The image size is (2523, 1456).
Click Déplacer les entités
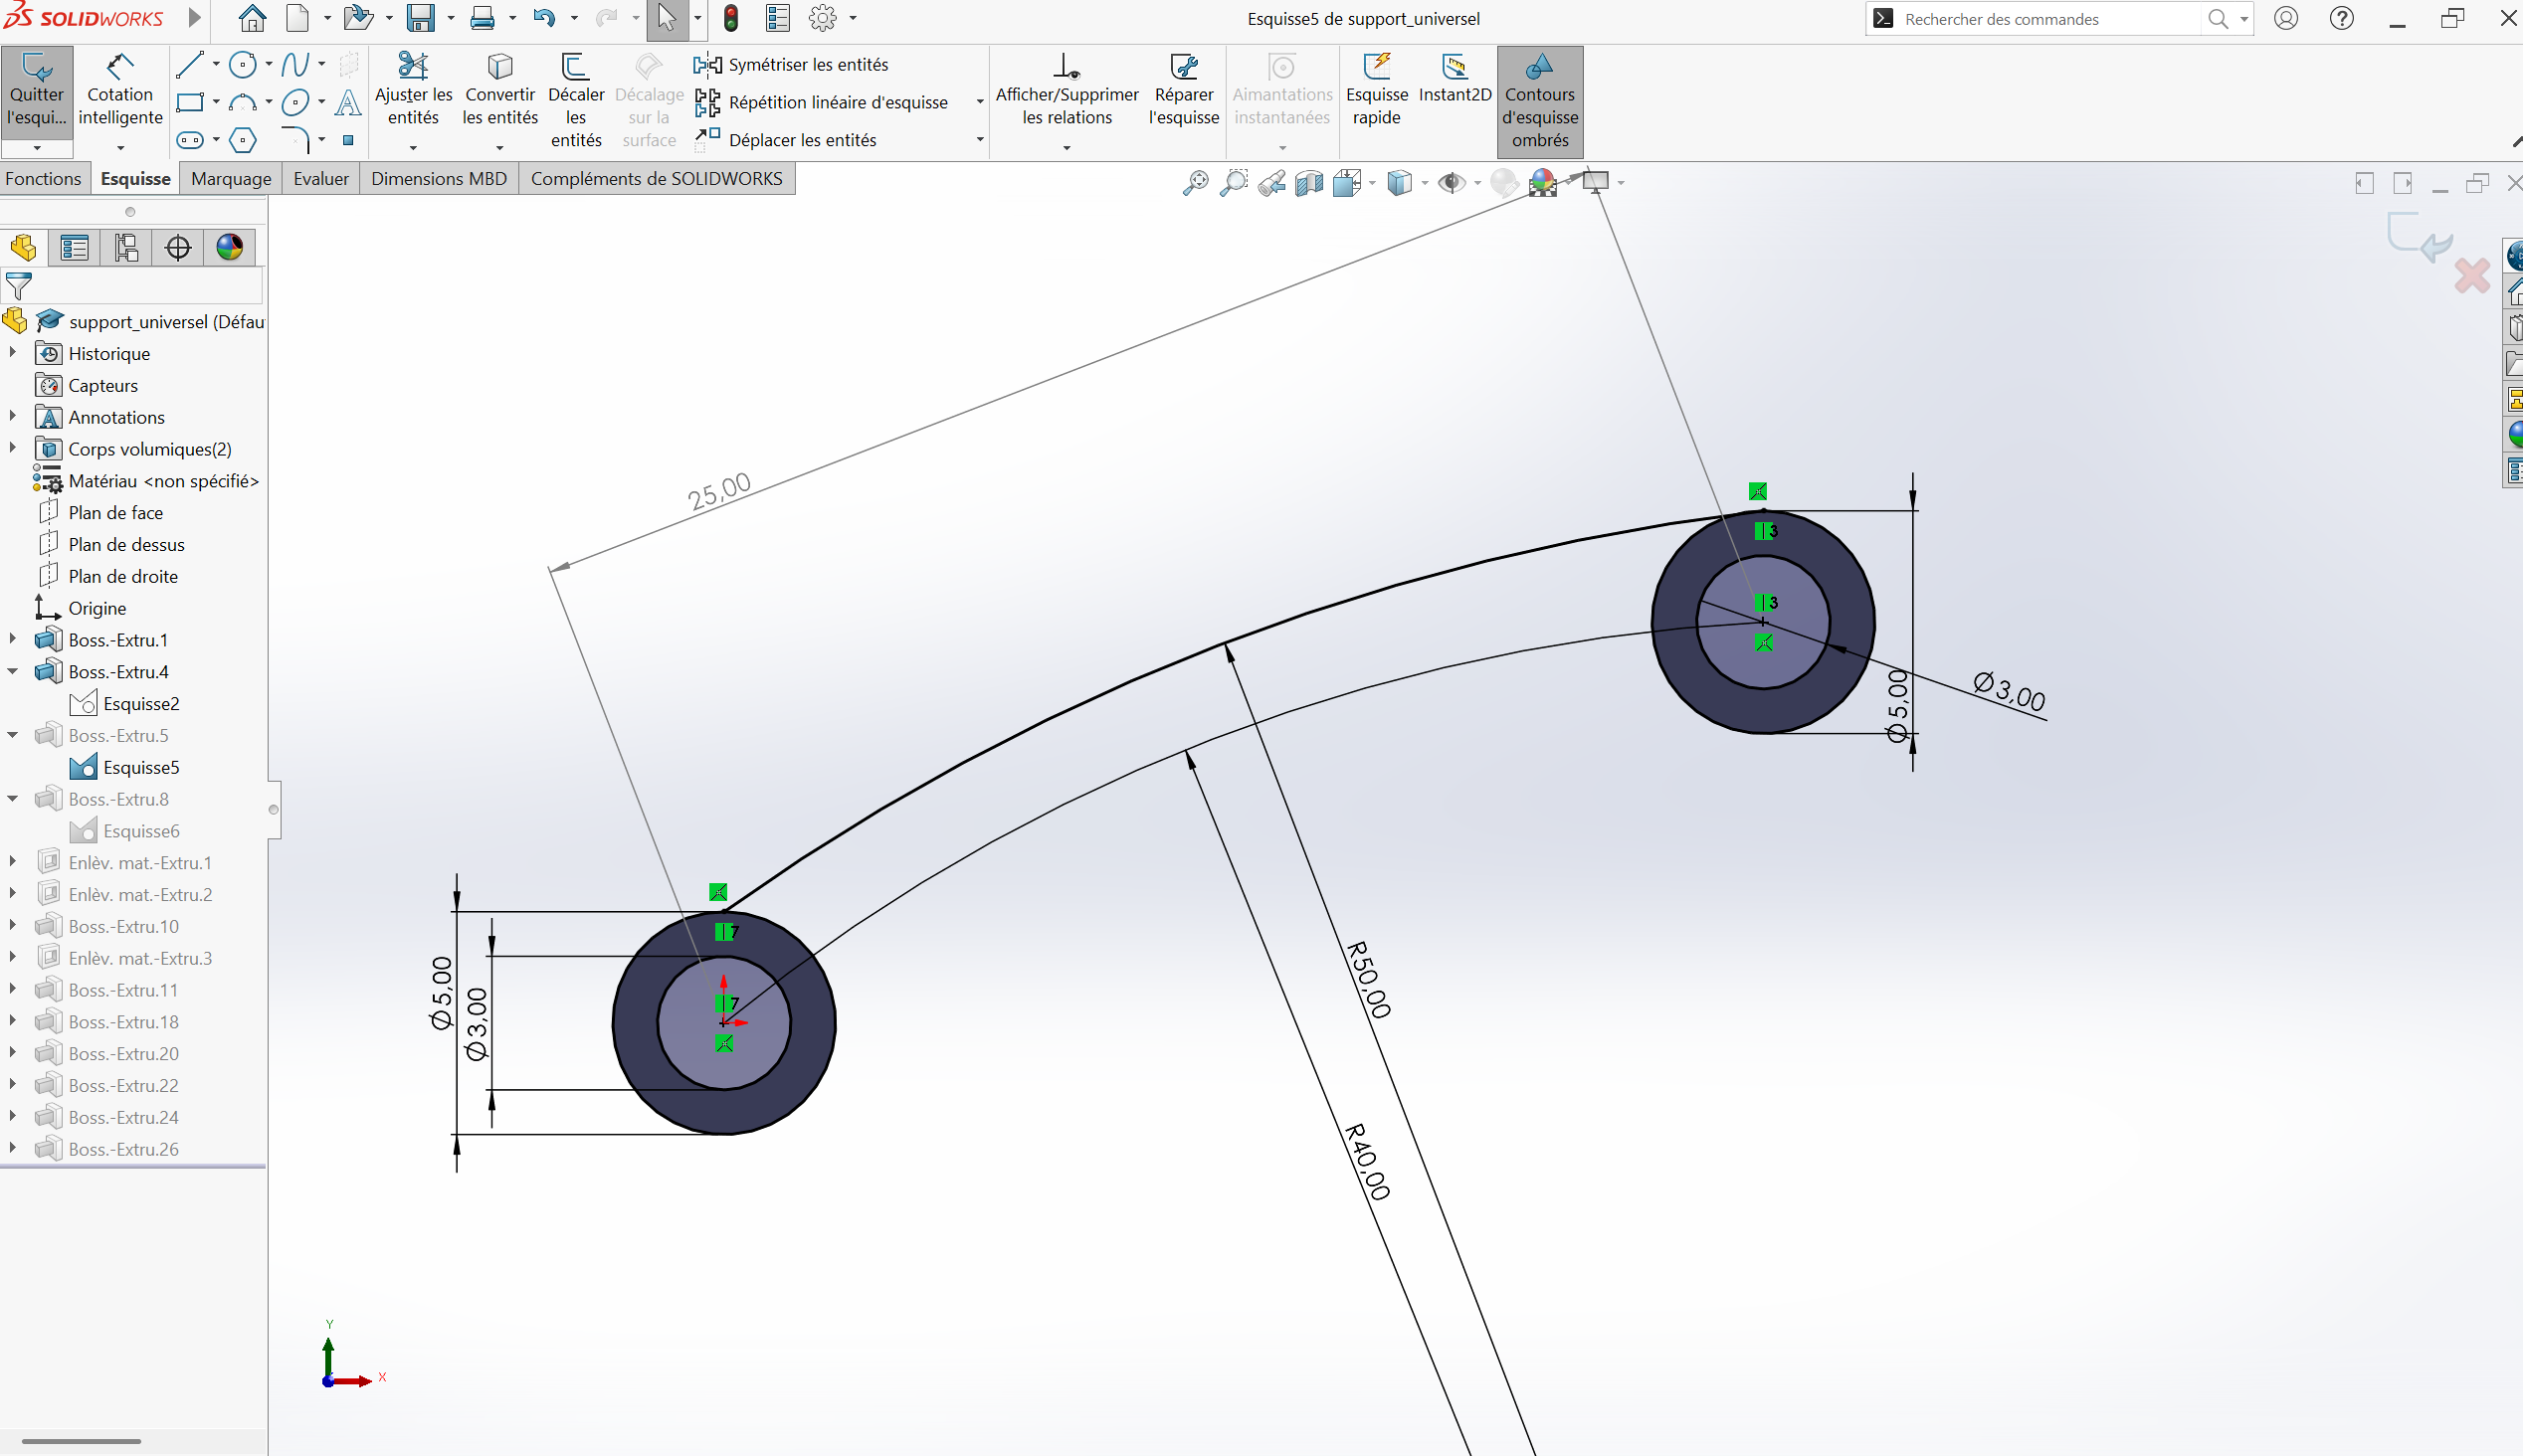pyautogui.click(x=785, y=140)
